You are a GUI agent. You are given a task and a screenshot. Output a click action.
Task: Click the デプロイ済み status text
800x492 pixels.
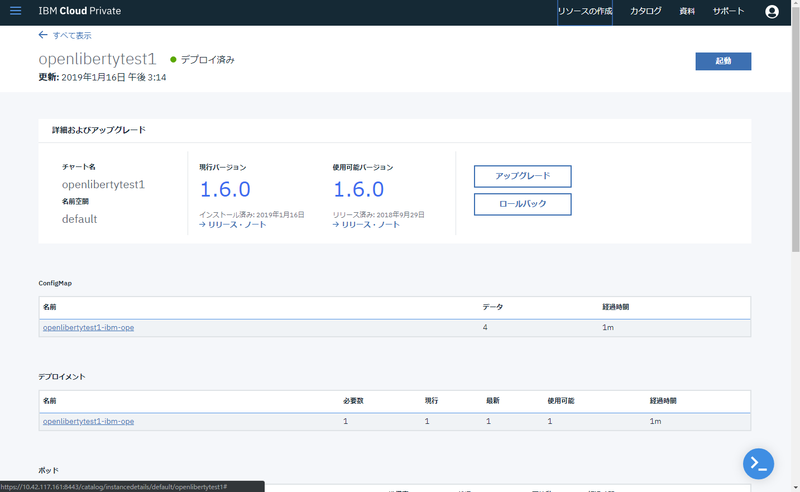[x=208, y=60]
